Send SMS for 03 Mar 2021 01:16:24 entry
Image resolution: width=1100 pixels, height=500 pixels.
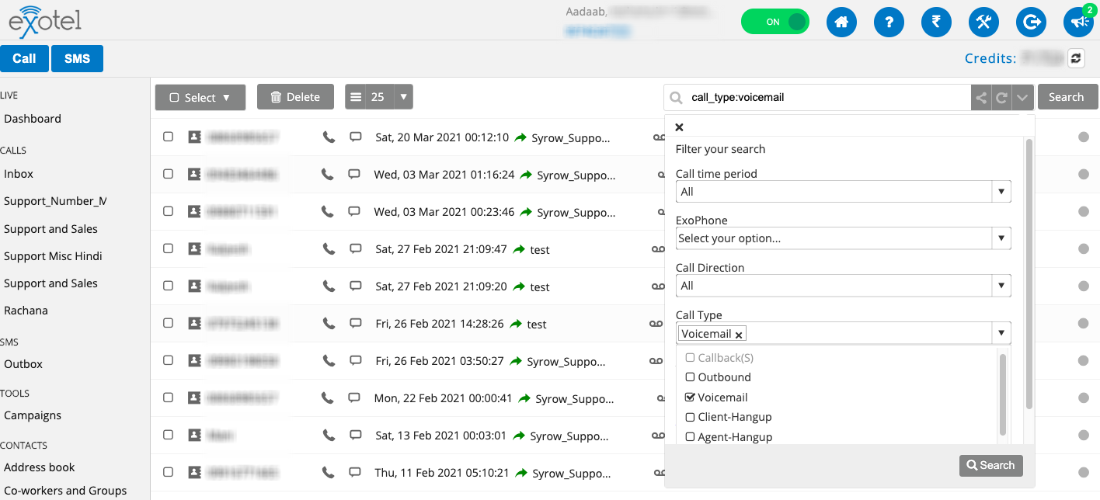coord(354,174)
